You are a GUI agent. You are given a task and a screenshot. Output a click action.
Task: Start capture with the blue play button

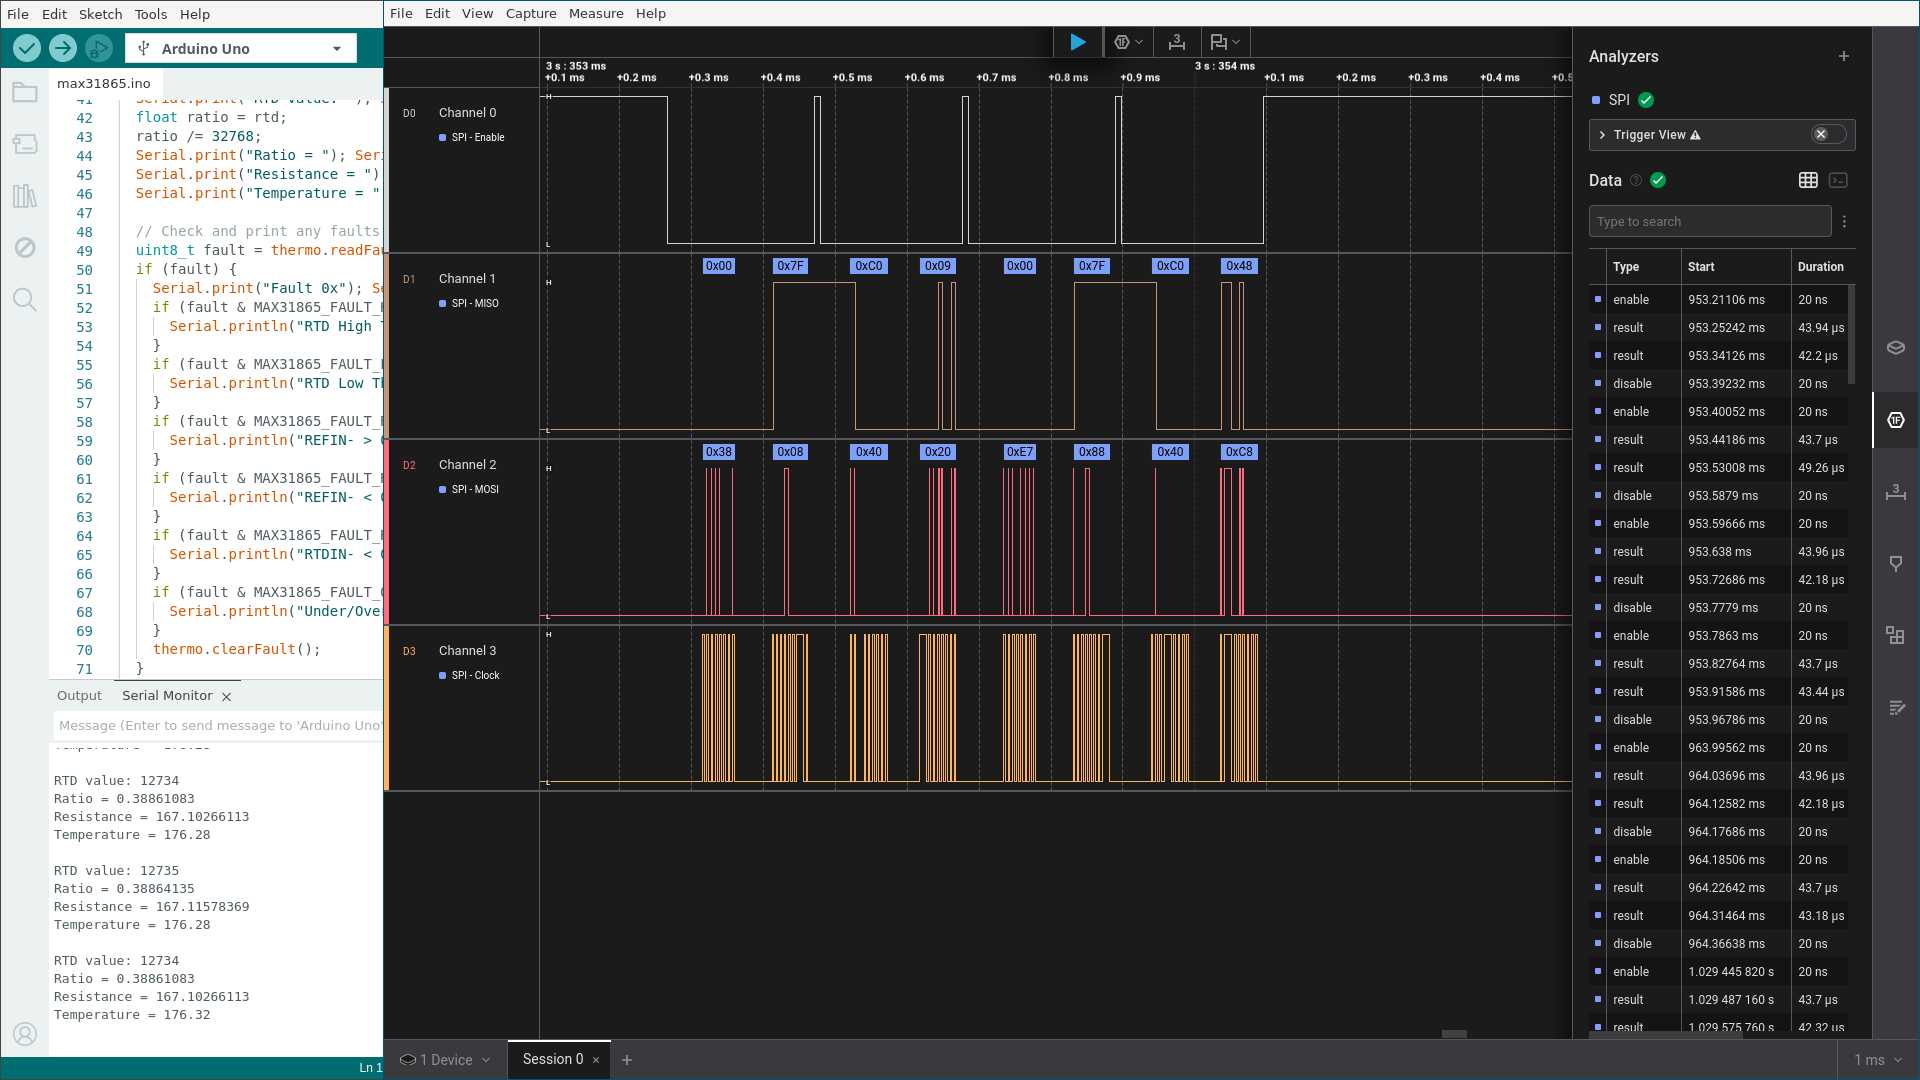[1077, 42]
